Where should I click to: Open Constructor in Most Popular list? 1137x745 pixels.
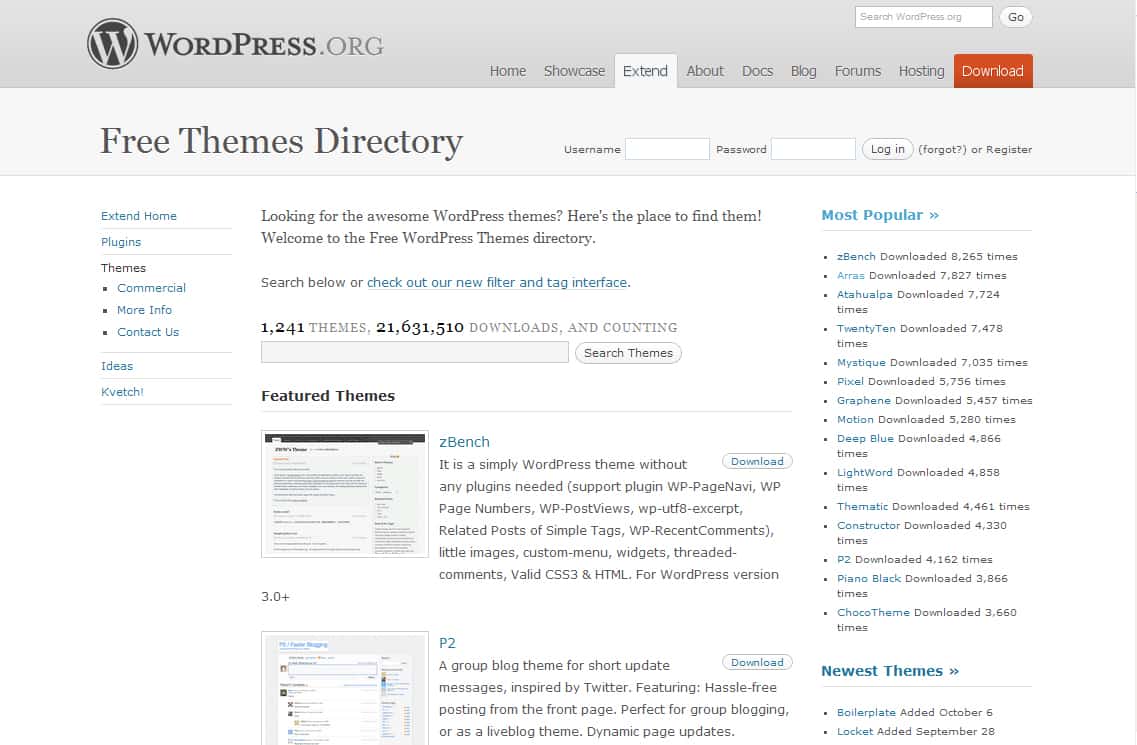tap(868, 525)
